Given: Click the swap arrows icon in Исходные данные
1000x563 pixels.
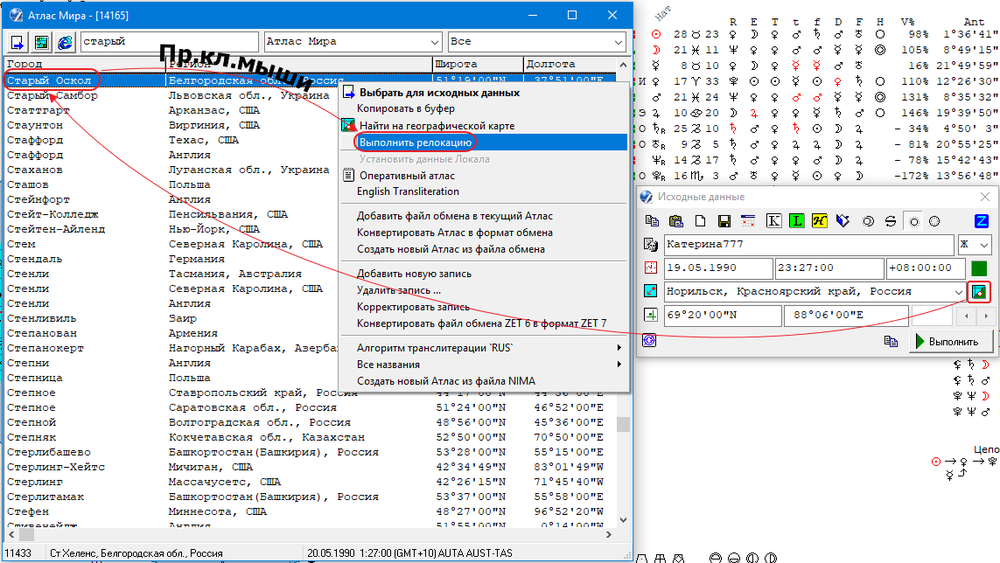Looking at the screenshot, I should (x=890, y=221).
